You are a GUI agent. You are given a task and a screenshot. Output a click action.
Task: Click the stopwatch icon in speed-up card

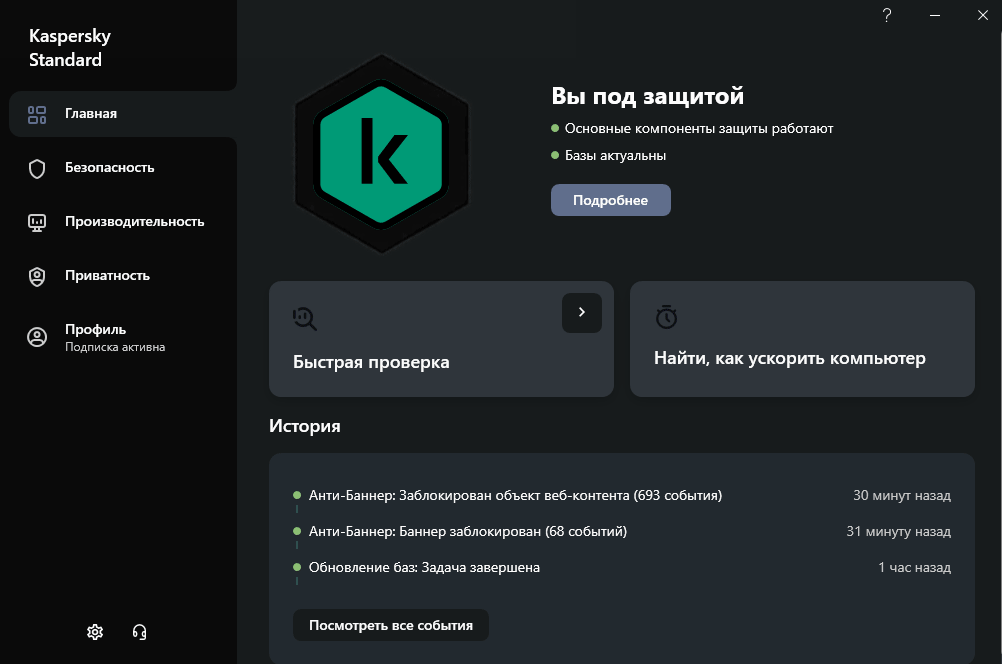[x=667, y=317]
